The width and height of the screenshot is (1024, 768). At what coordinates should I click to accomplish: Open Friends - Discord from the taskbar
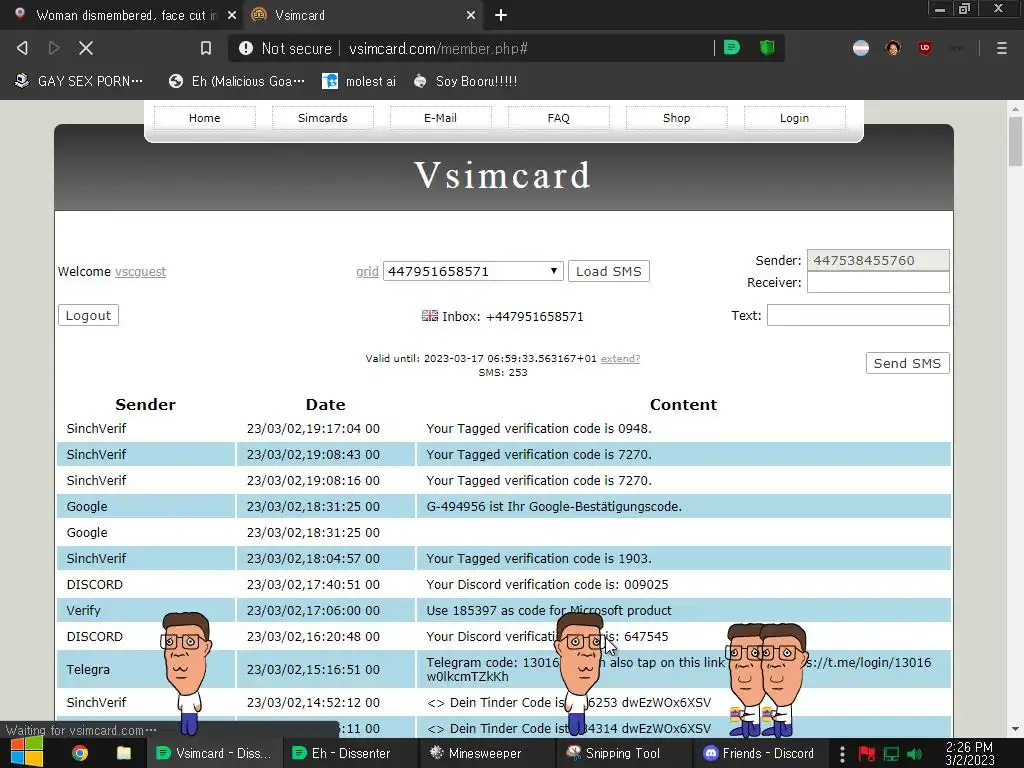pyautogui.click(x=760, y=753)
